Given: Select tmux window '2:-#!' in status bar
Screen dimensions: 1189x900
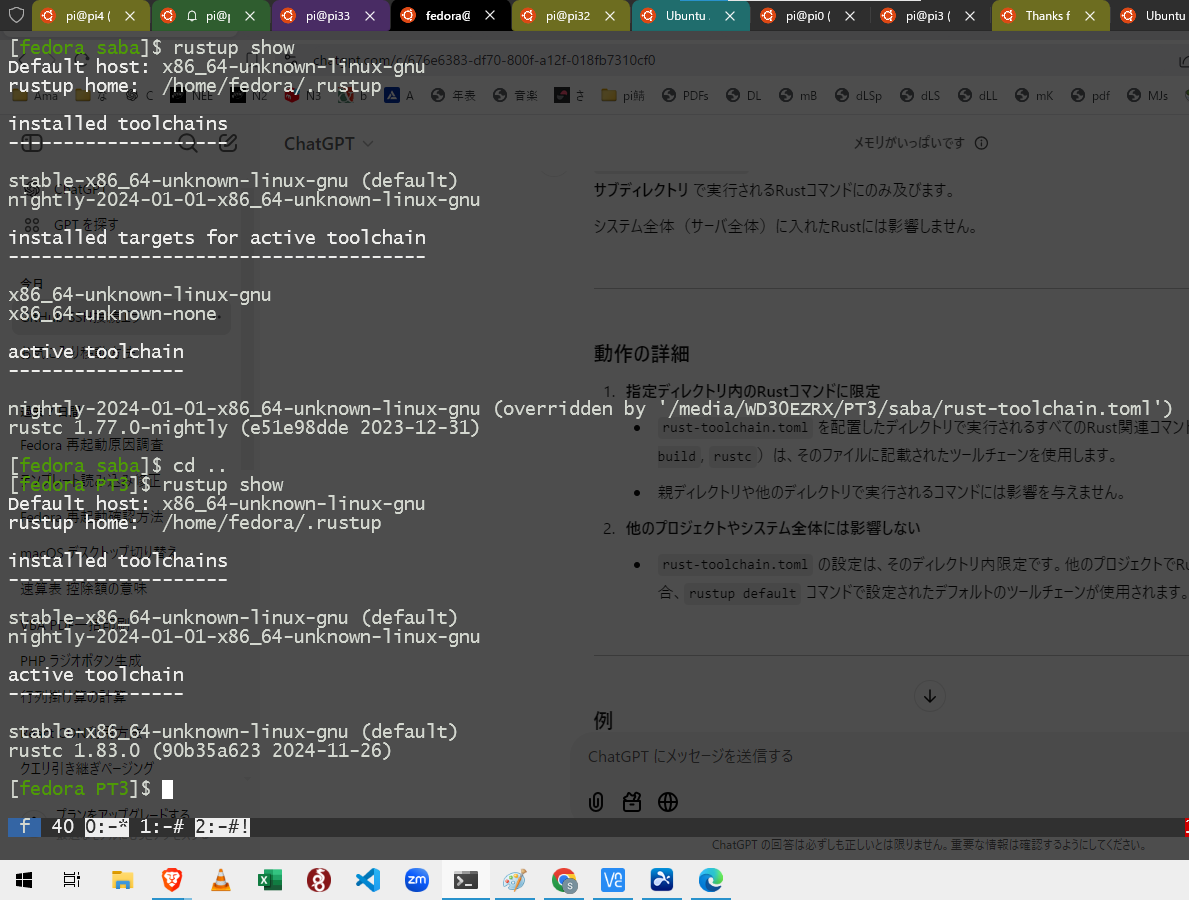Looking at the screenshot, I should click(x=222, y=826).
